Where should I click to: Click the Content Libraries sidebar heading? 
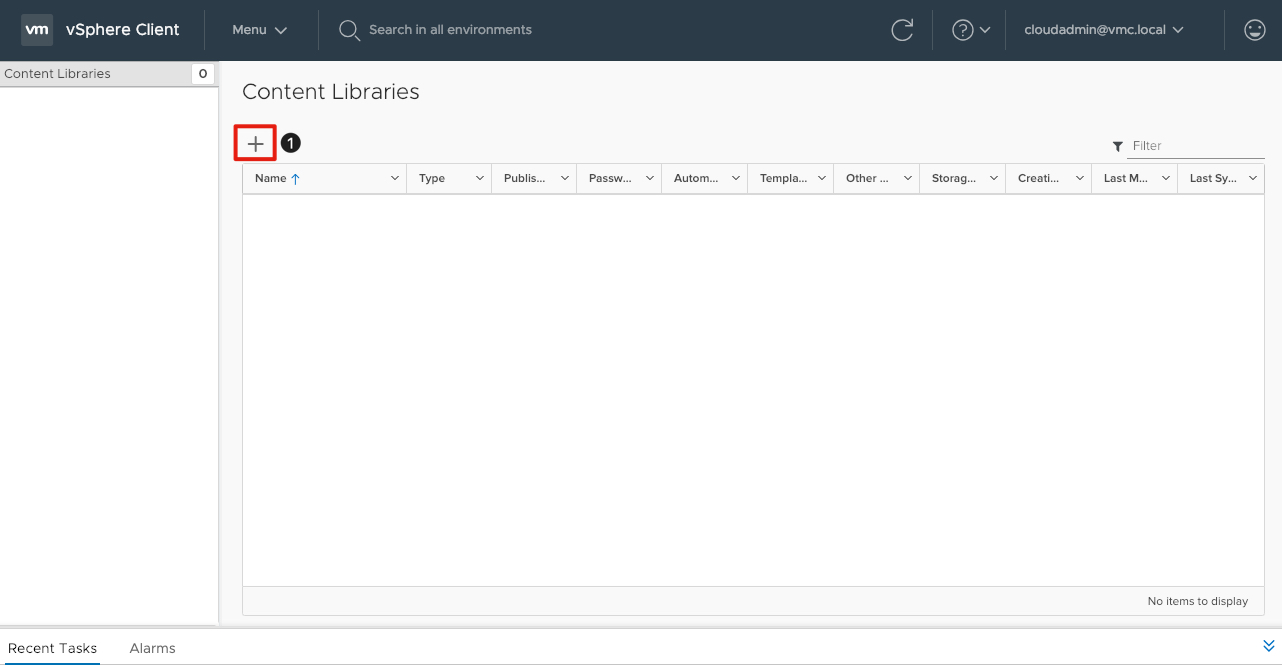pos(58,74)
